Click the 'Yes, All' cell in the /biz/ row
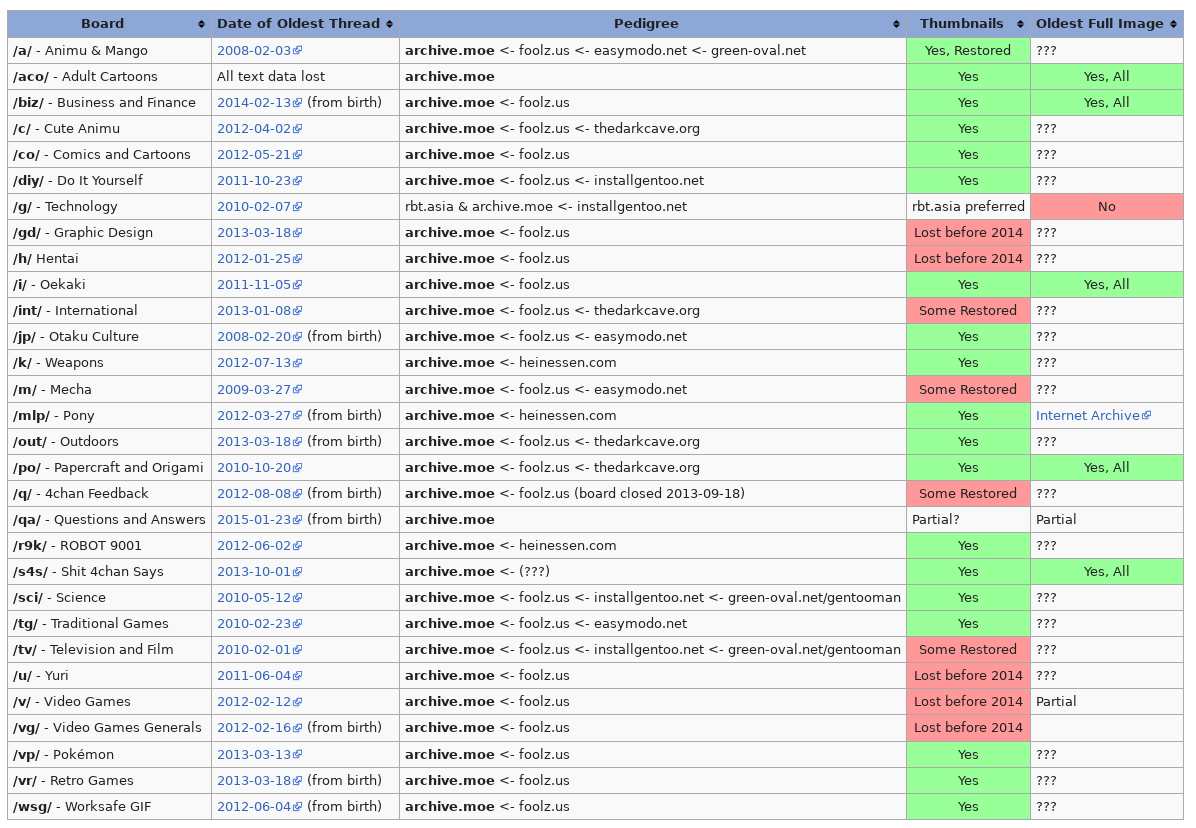The image size is (1196, 828). pyautogui.click(x=1107, y=103)
